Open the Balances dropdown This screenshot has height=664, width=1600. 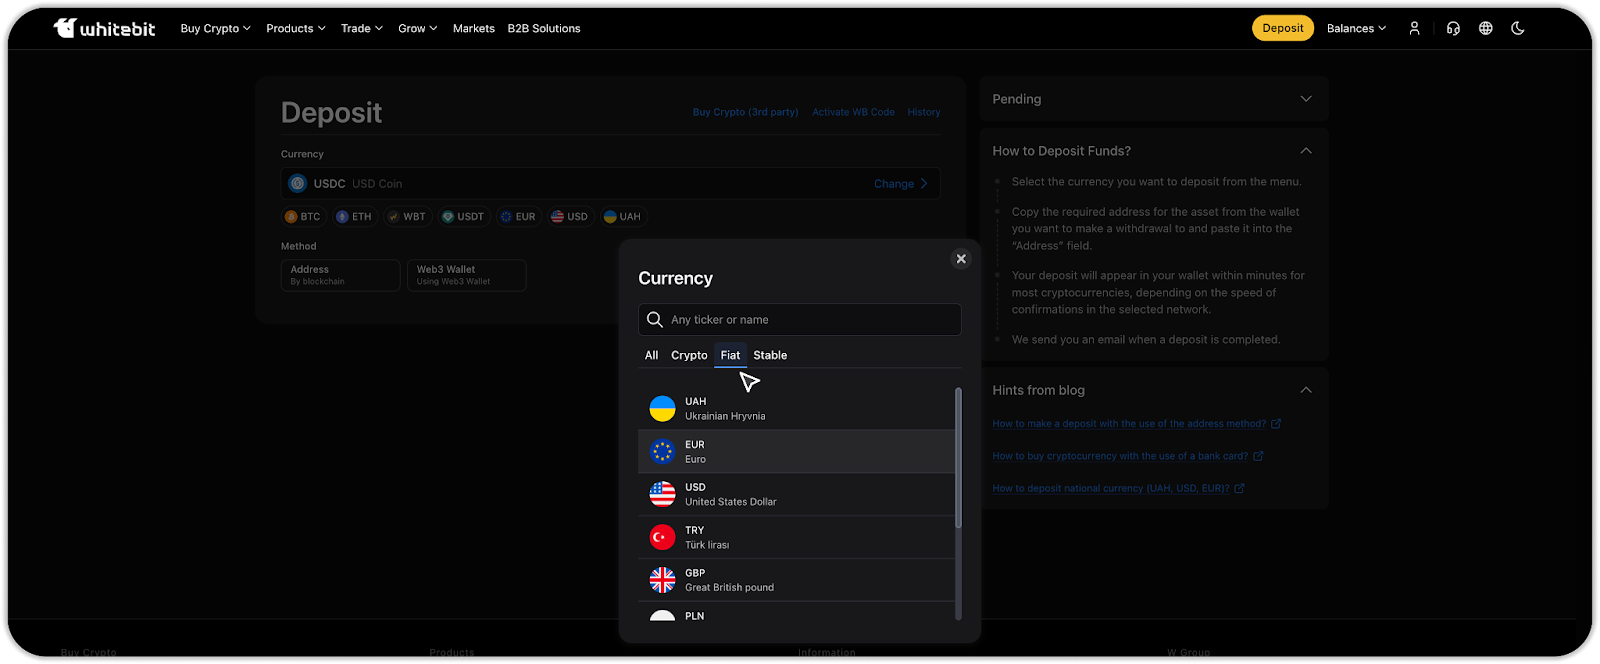coord(1356,28)
